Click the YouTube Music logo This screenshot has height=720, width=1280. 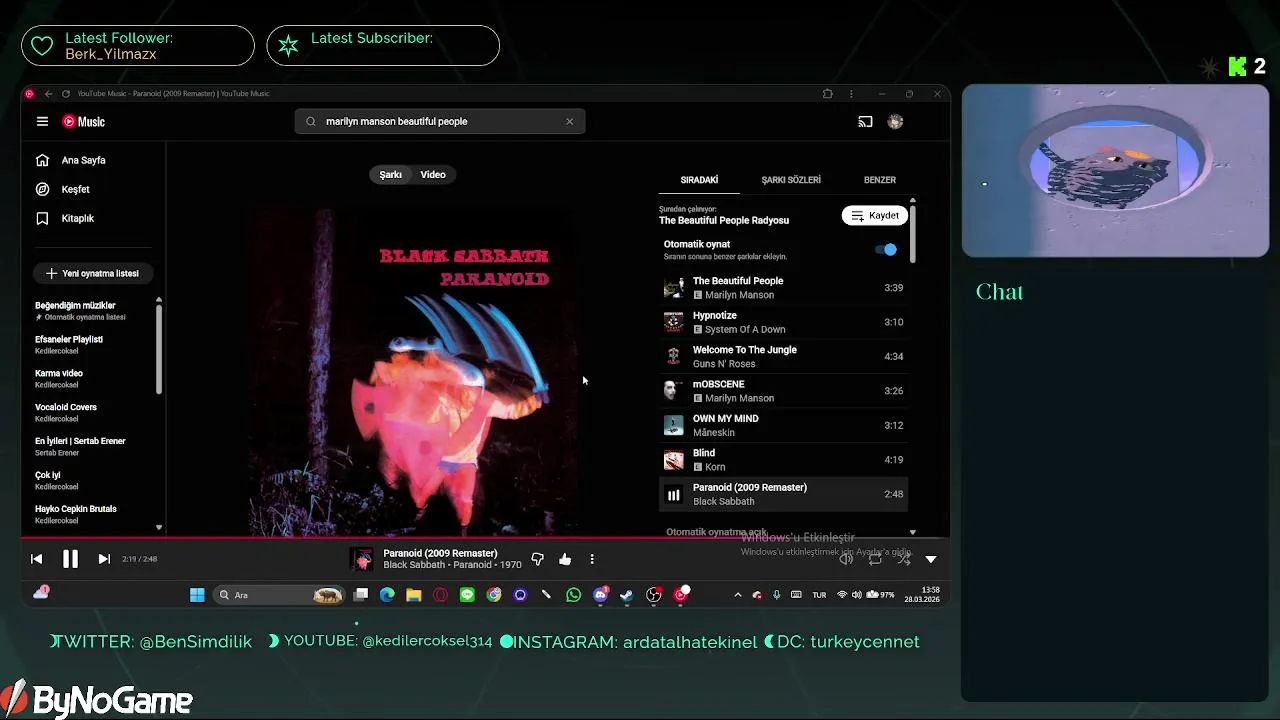(x=84, y=122)
